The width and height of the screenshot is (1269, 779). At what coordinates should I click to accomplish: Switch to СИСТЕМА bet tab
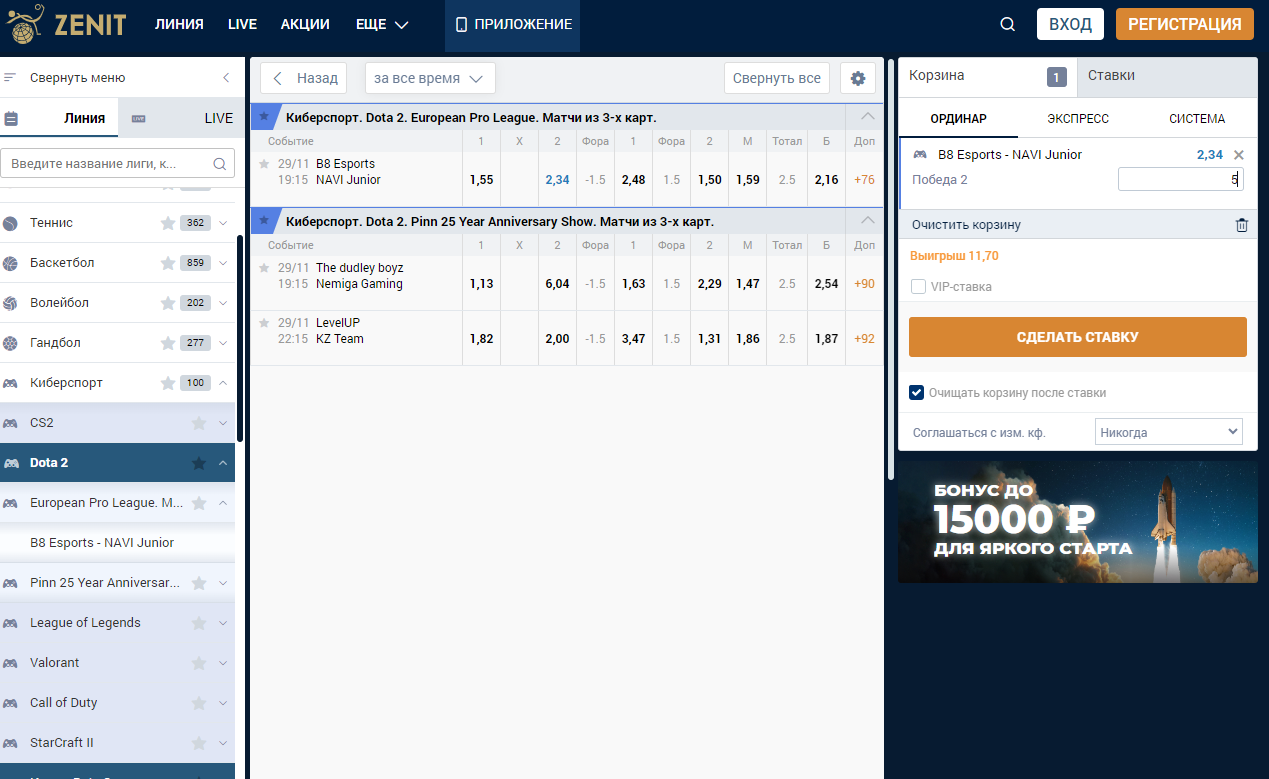tap(1197, 118)
